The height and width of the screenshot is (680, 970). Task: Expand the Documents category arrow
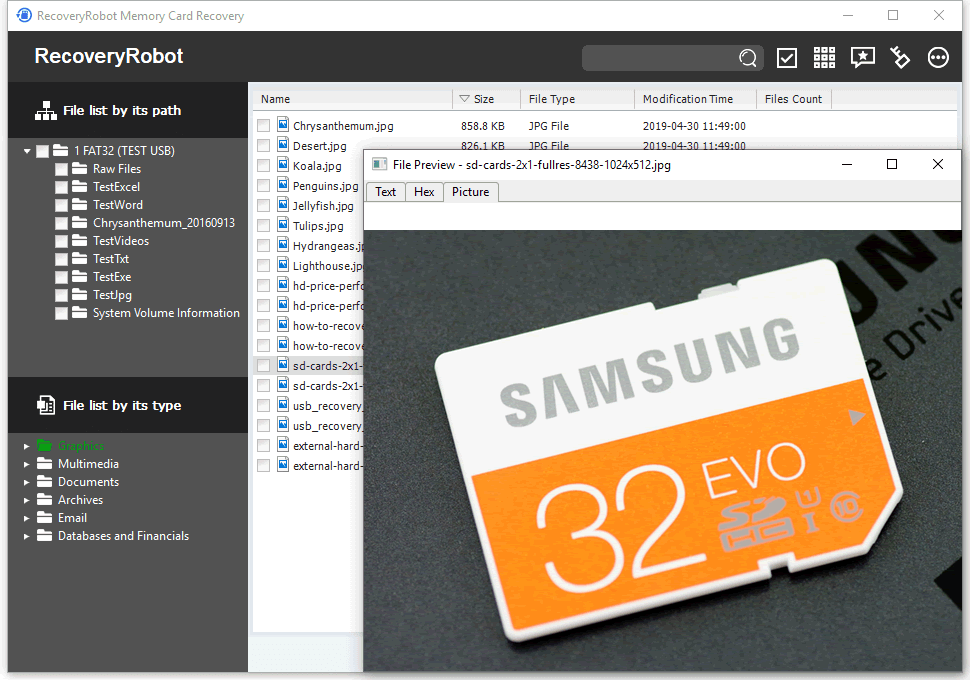tap(27, 482)
